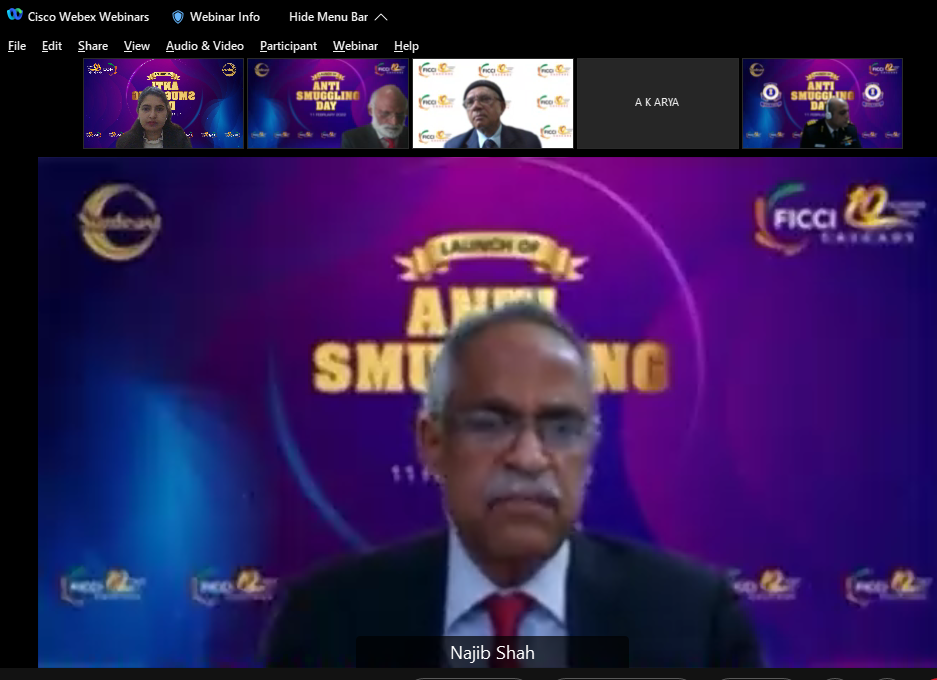This screenshot has height=680, width=937.
Task: Open the Edit menu
Action: click(x=51, y=46)
